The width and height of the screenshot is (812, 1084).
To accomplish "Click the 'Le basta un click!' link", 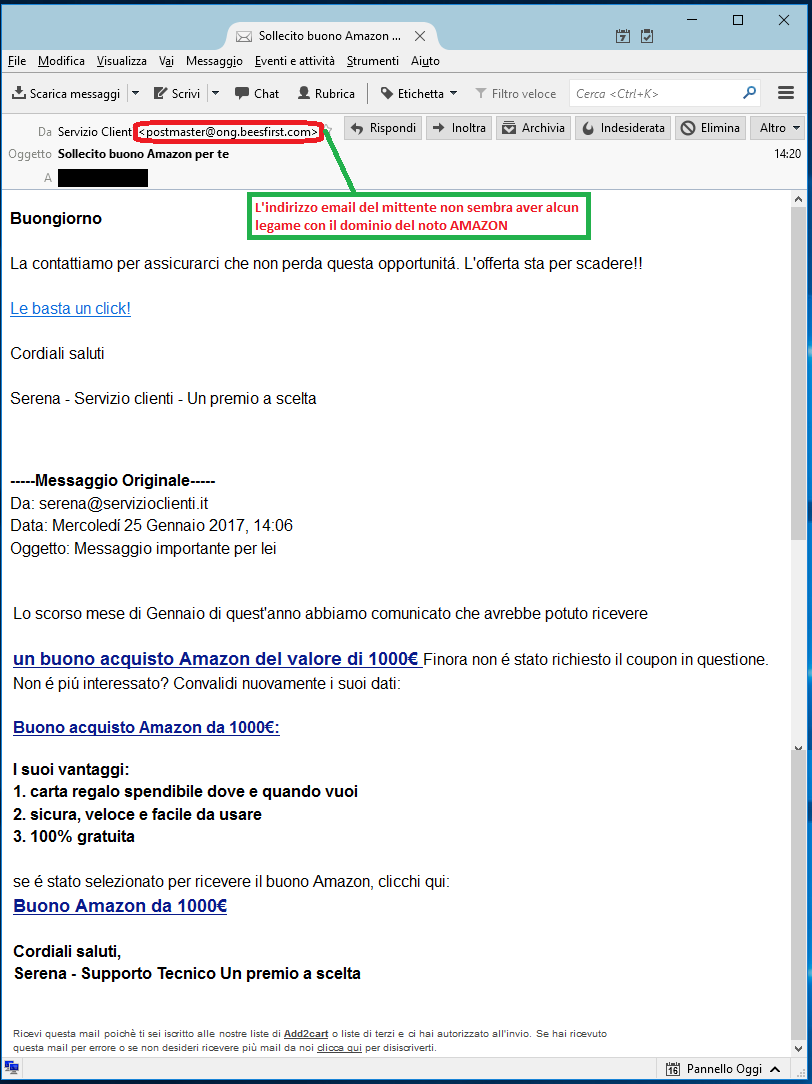I will click(70, 308).
